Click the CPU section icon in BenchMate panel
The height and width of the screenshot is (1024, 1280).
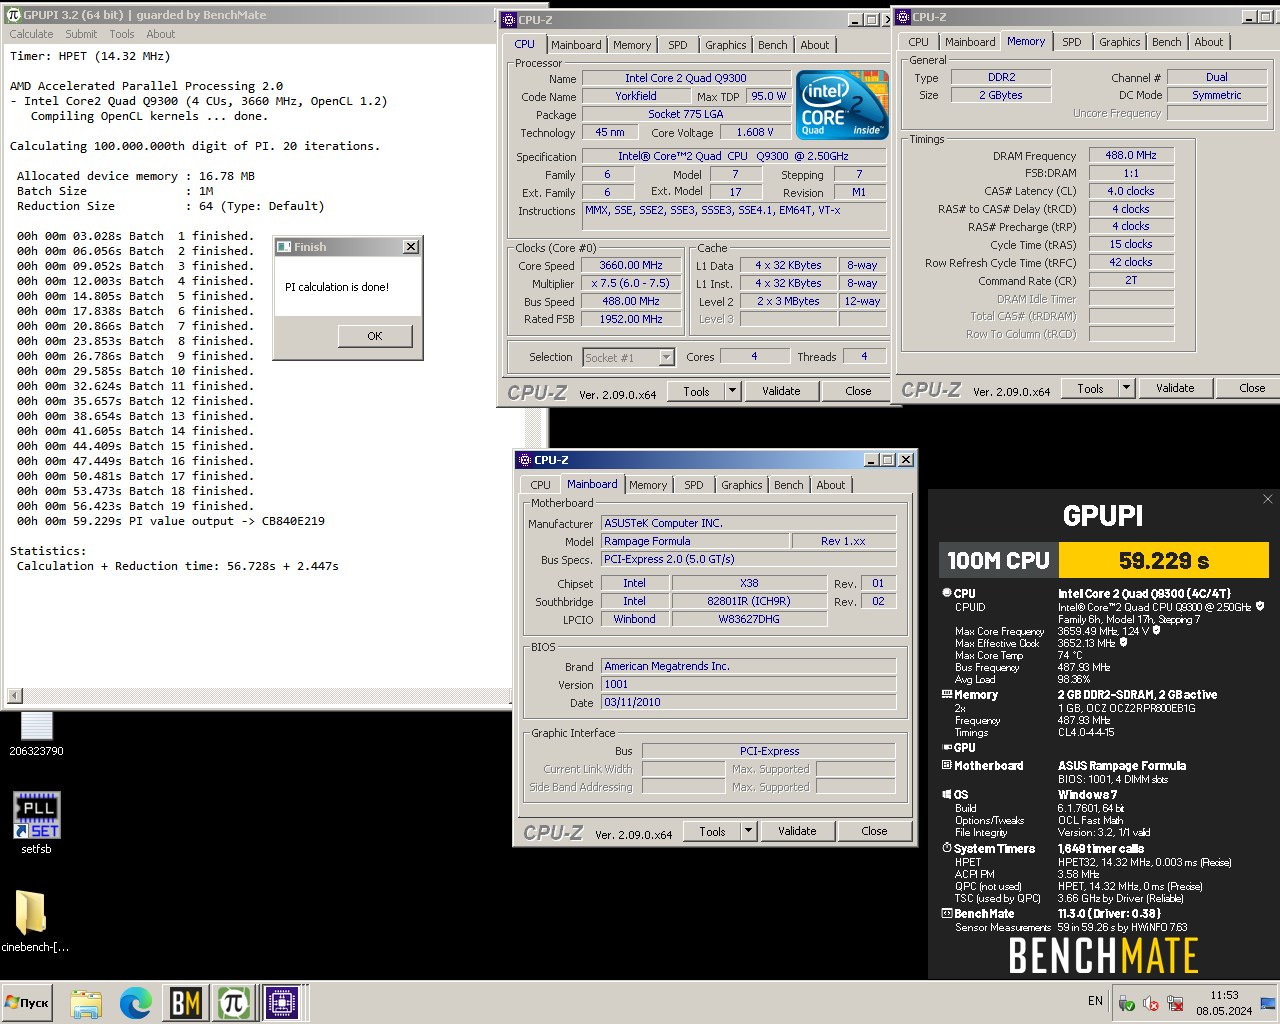[x=947, y=593]
